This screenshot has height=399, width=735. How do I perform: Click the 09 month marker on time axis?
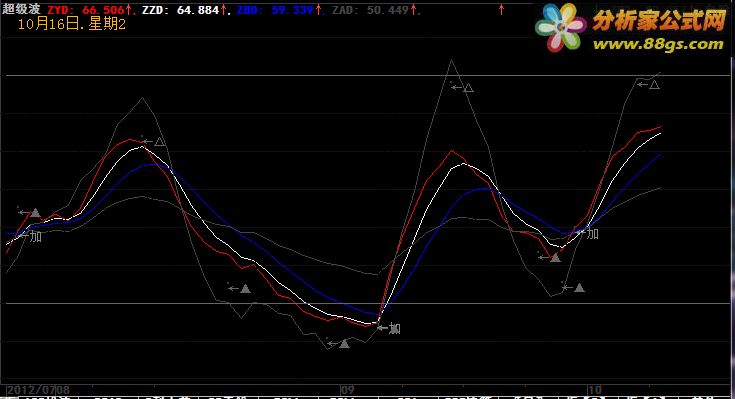[x=347, y=390]
